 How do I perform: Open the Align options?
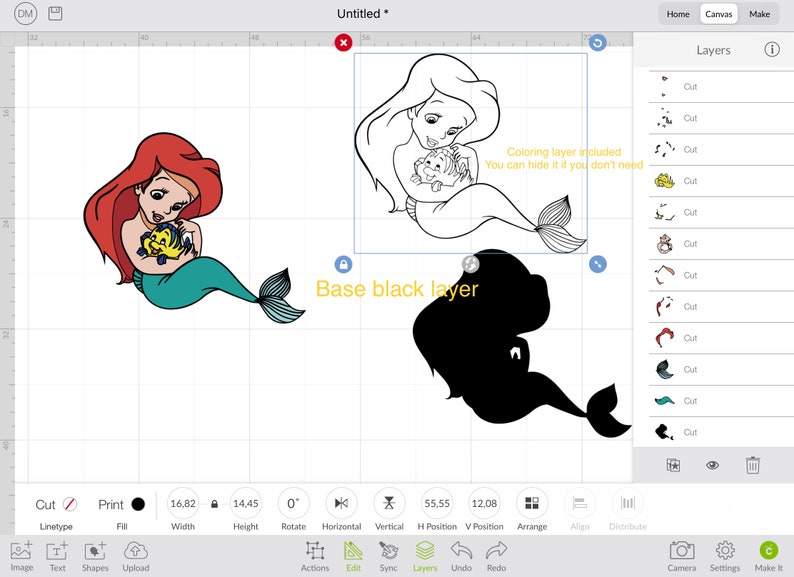point(580,504)
